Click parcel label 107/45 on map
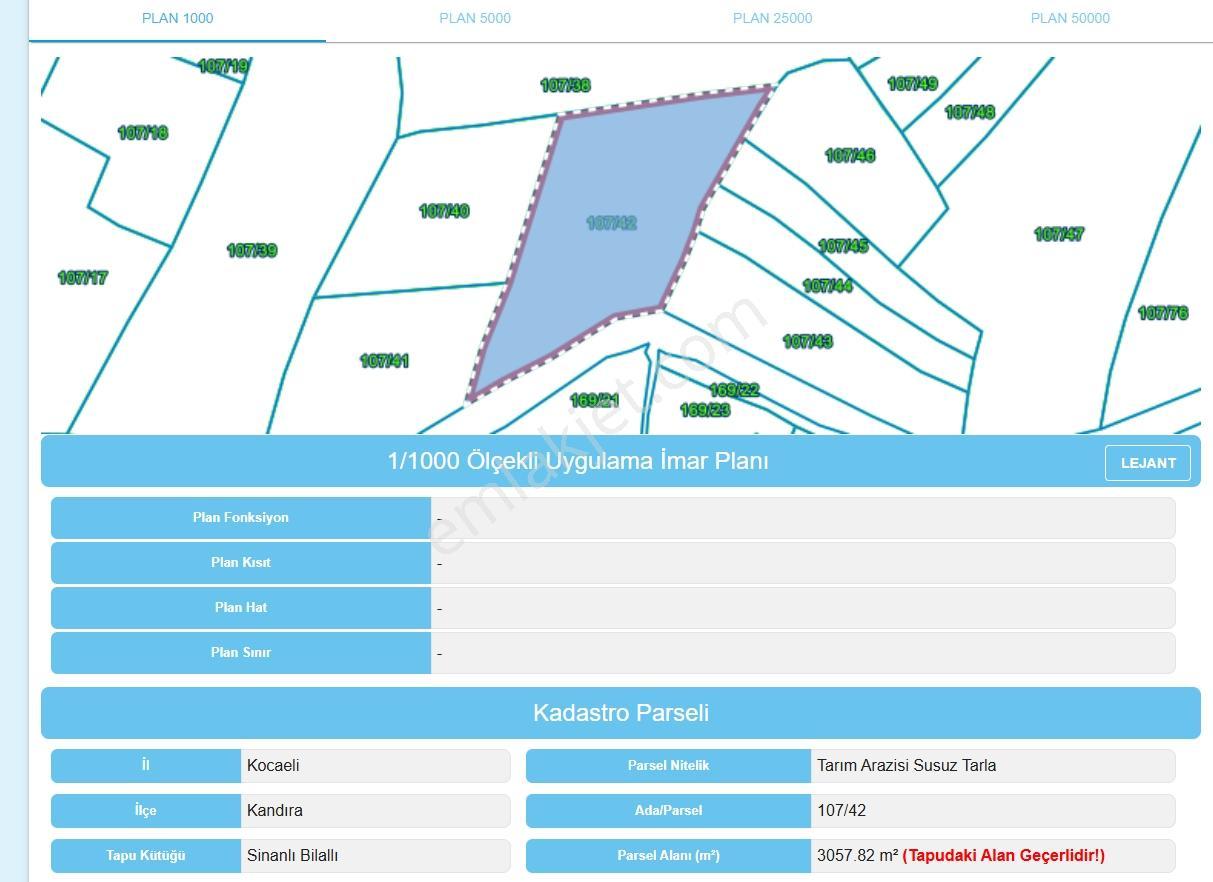Screen dimensions: 1213x882 click(x=843, y=246)
